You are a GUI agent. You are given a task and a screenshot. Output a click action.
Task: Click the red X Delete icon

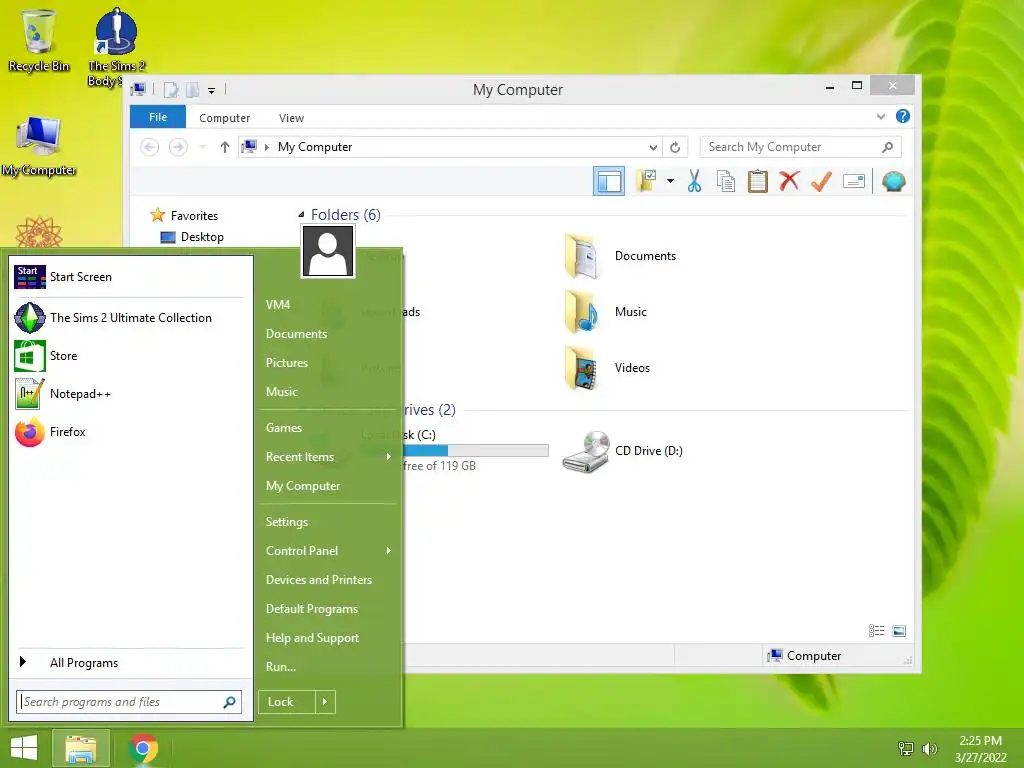coord(789,180)
